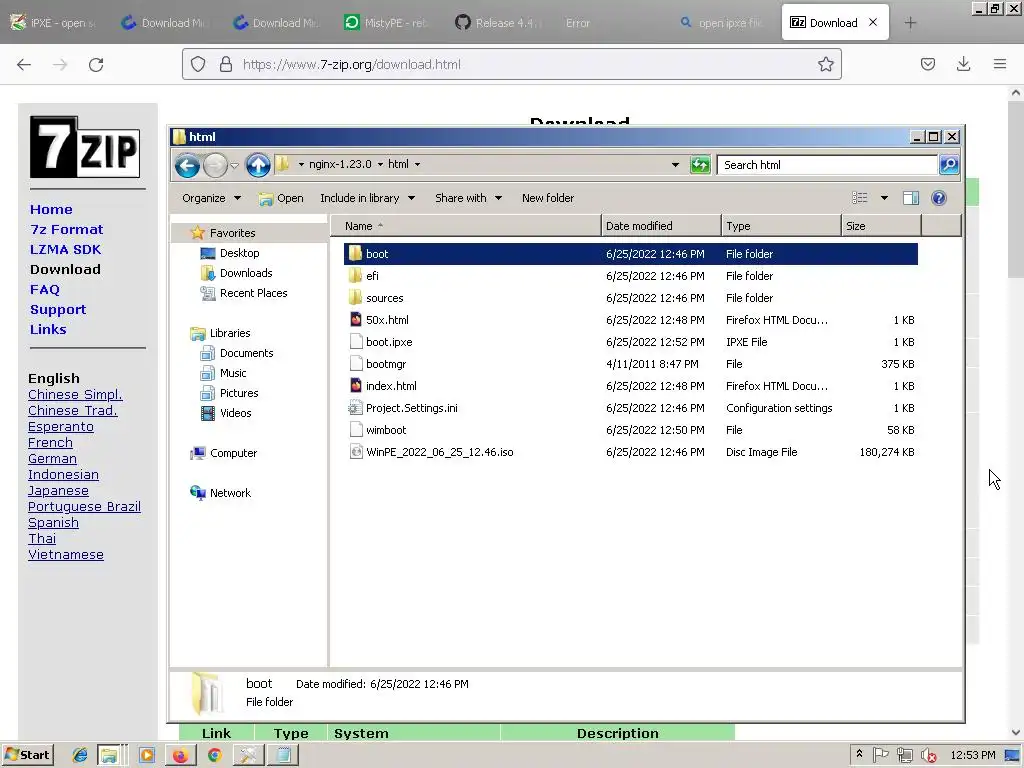This screenshot has height=768, width=1024.
Task: Open new tab plus button in Firefox
Action: tap(910, 23)
